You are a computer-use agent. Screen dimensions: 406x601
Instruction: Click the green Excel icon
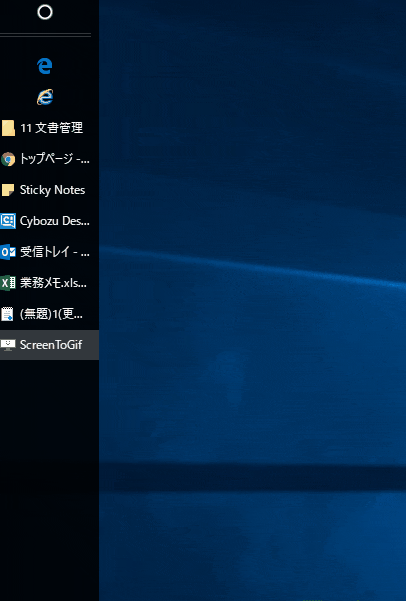pyautogui.click(x=8, y=283)
